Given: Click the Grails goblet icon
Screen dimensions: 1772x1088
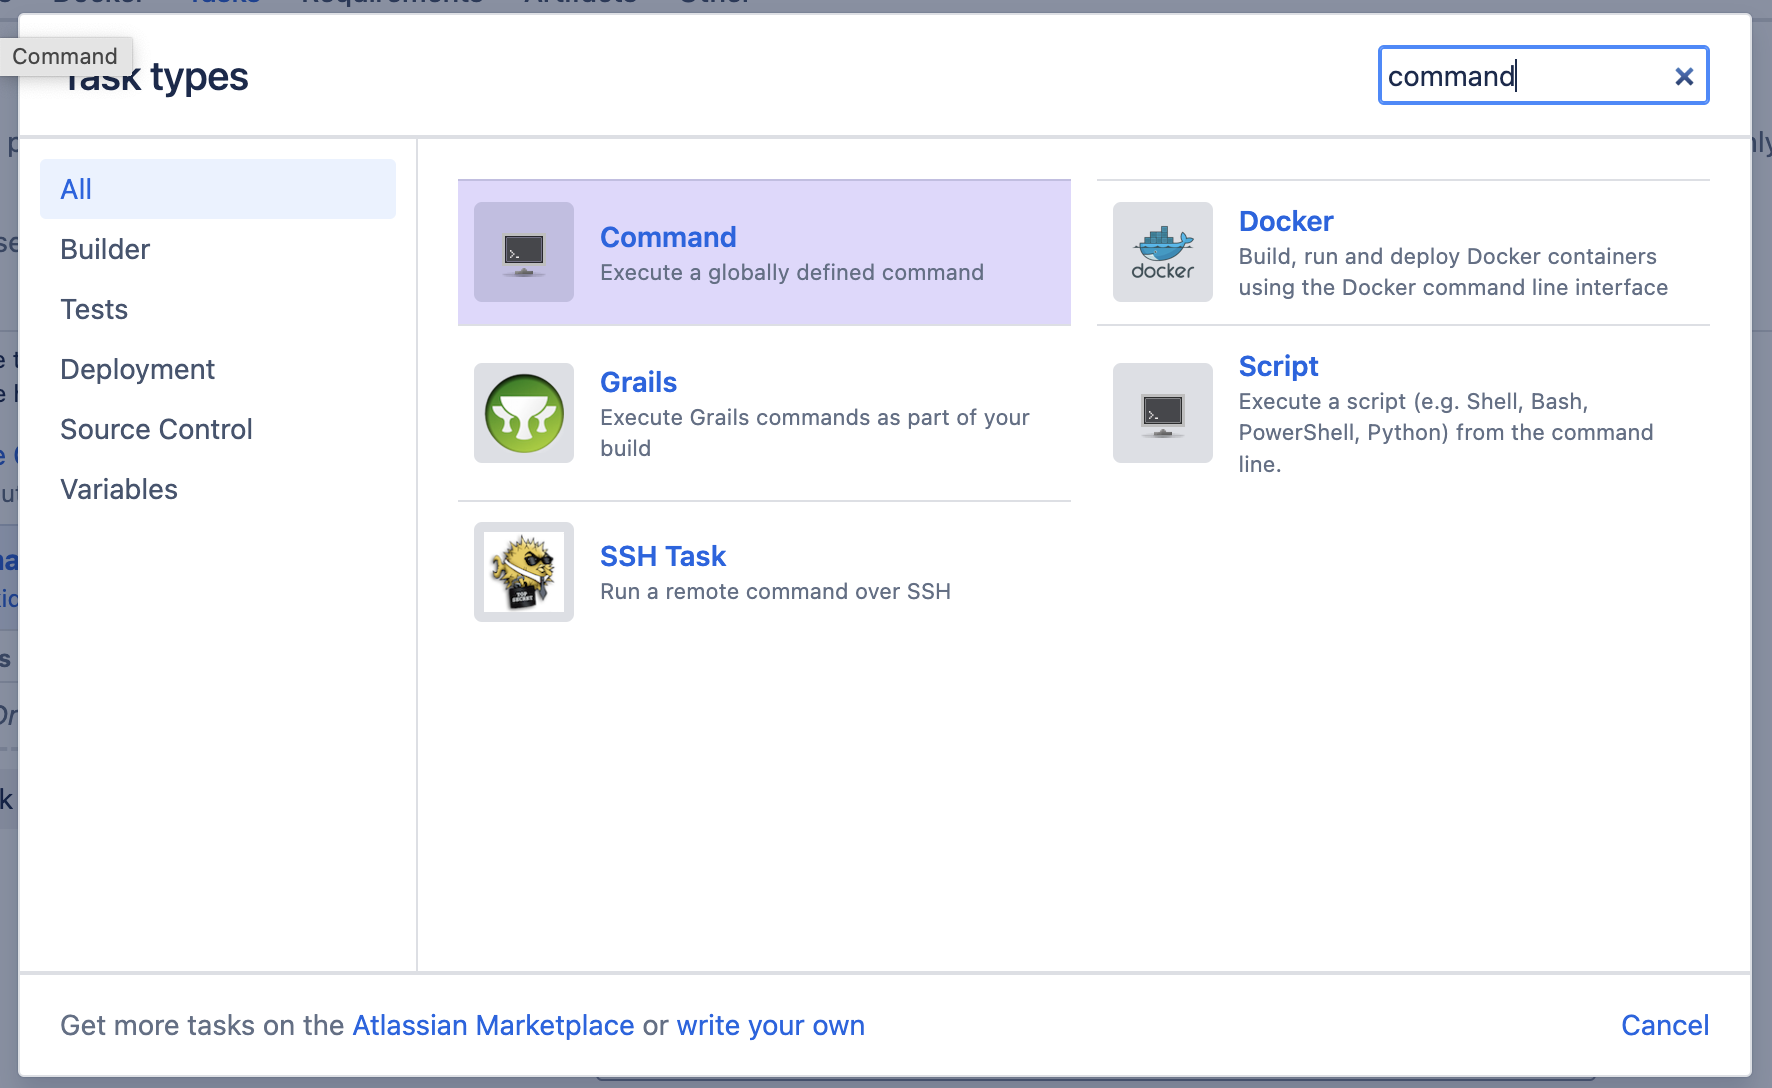Looking at the screenshot, I should point(524,413).
